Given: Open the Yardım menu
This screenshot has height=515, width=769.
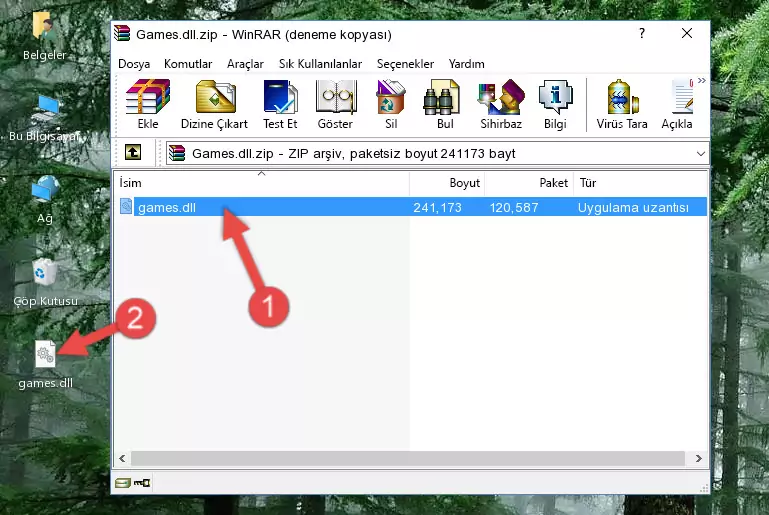Looking at the screenshot, I should tap(466, 64).
